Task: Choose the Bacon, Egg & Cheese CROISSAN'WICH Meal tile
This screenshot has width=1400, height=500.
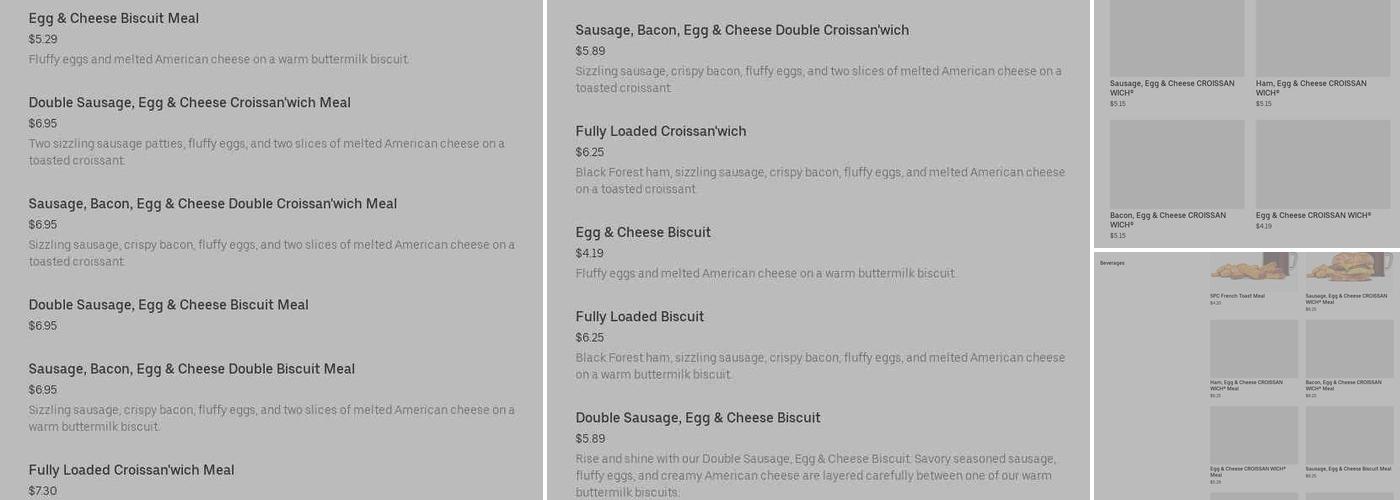Action: (x=1349, y=349)
